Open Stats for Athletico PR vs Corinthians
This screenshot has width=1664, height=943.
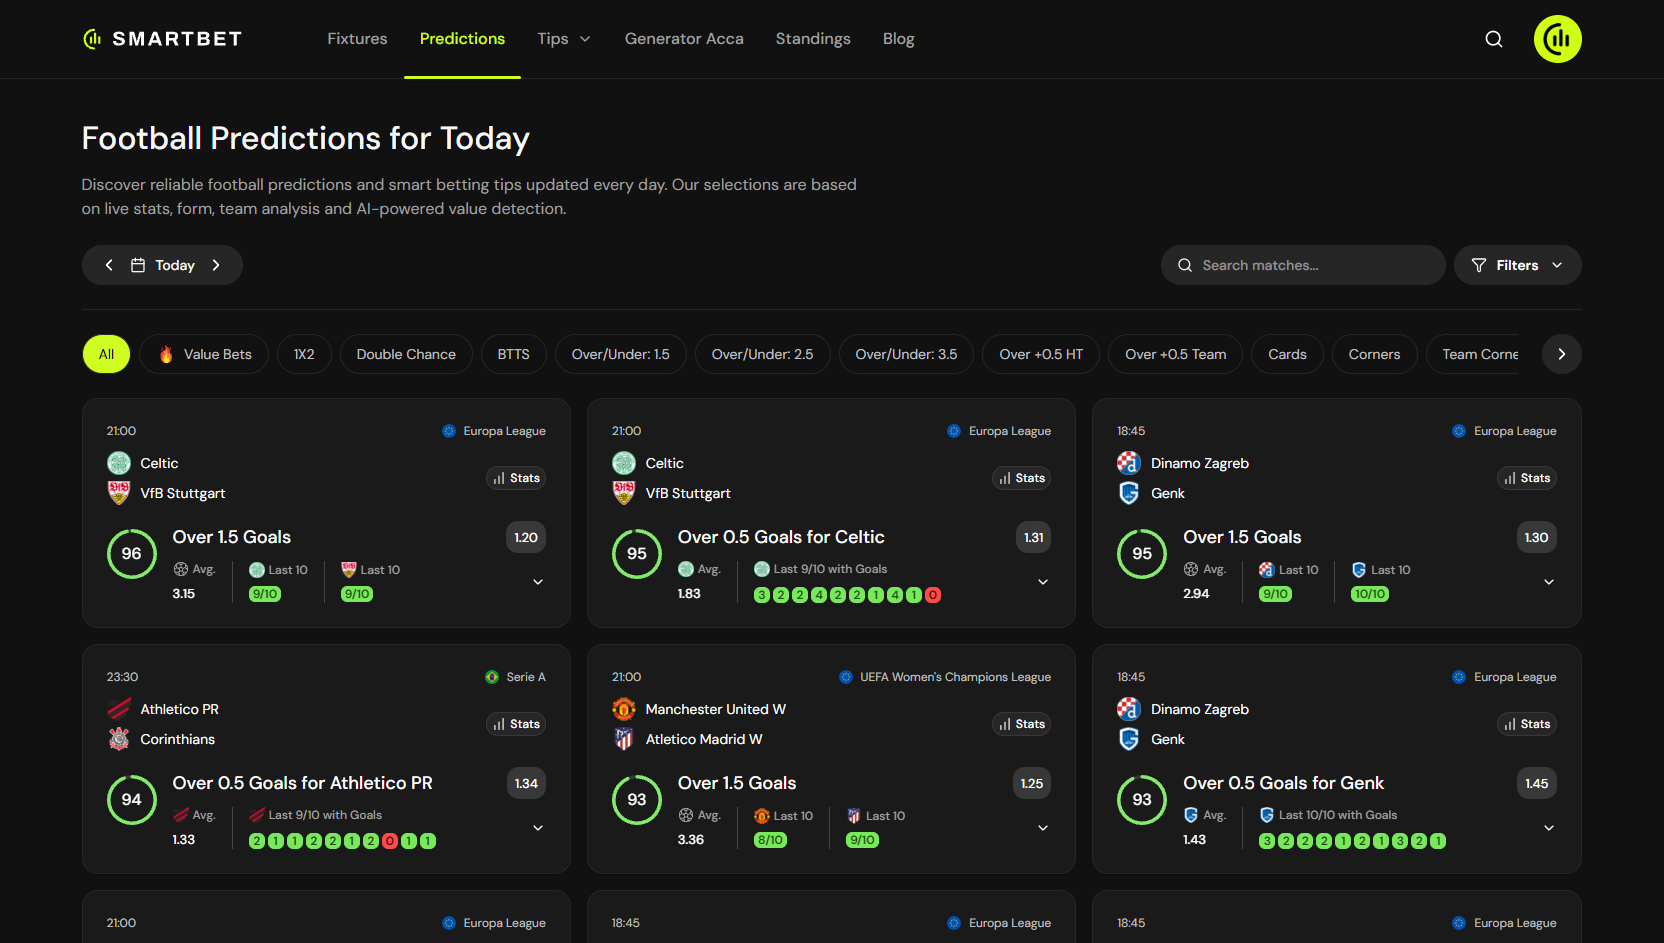(516, 724)
